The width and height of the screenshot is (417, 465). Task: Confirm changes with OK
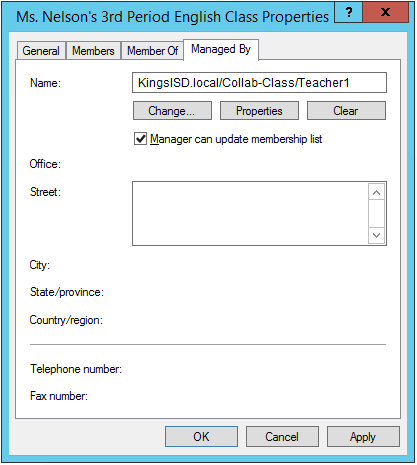click(x=201, y=437)
